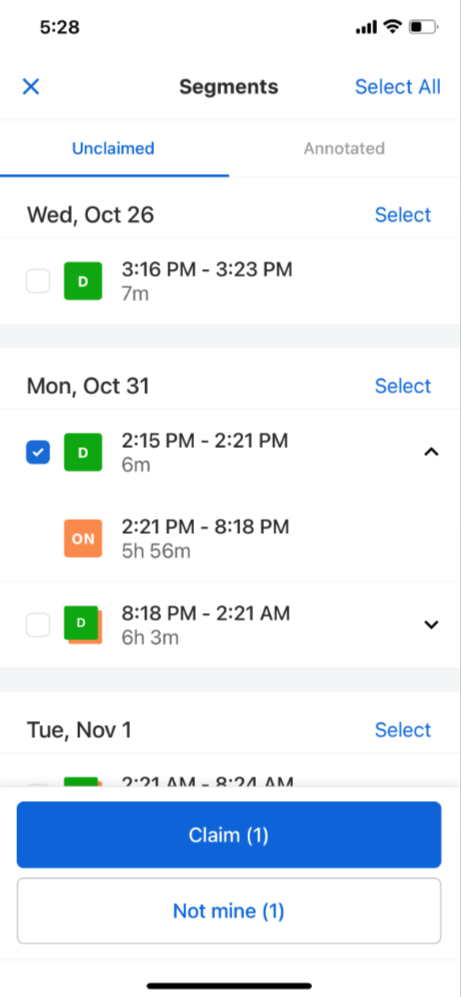461x997 pixels.
Task: Close Segments screen with X icon
Action: 31,86
